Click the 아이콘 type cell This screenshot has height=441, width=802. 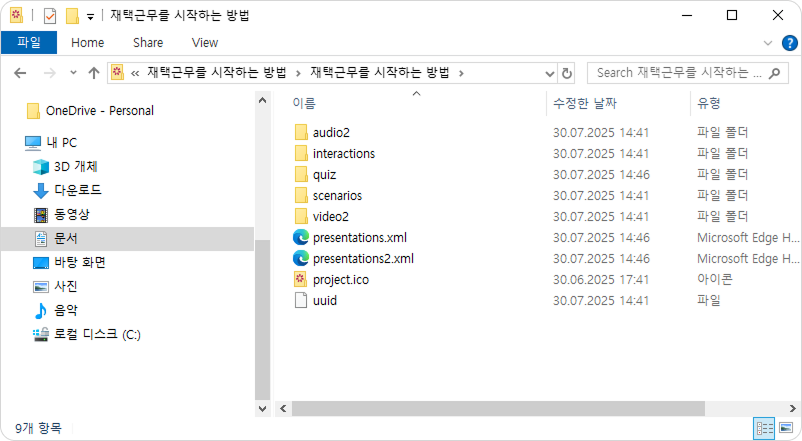click(715, 279)
